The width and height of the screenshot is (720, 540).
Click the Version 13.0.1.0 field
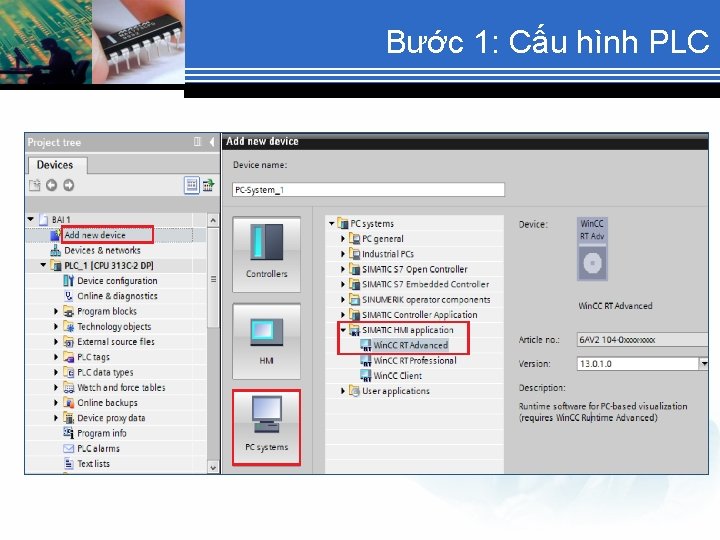(637, 364)
